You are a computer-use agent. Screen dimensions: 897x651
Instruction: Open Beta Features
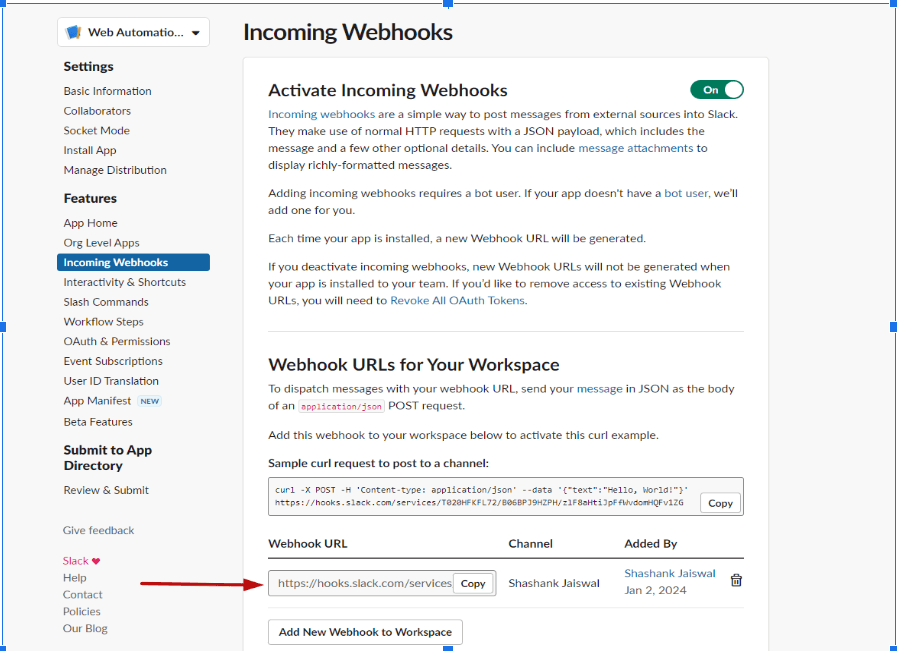[x=98, y=422]
